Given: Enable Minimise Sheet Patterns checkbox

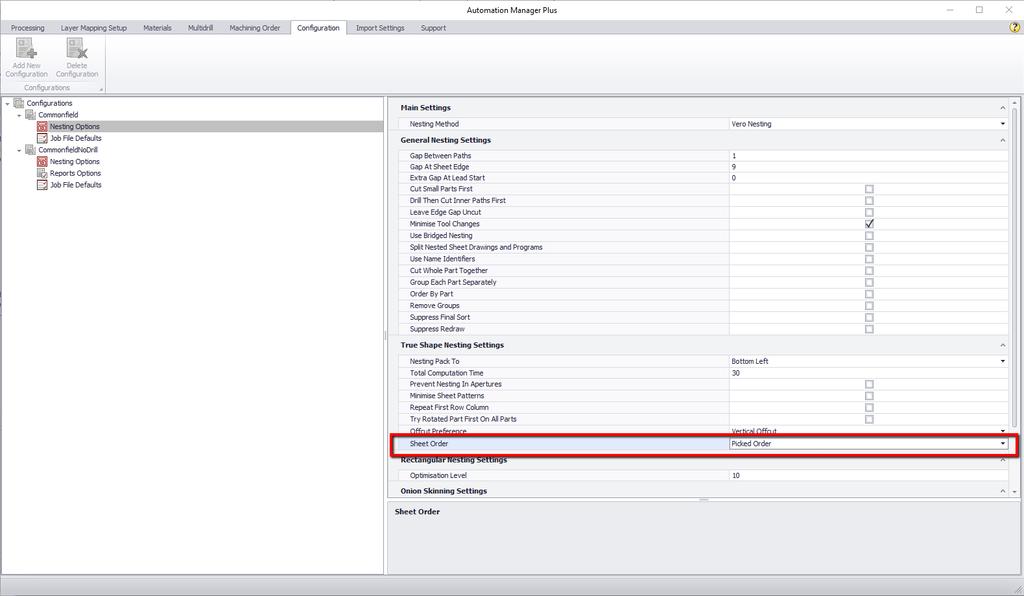Looking at the screenshot, I should coord(869,396).
